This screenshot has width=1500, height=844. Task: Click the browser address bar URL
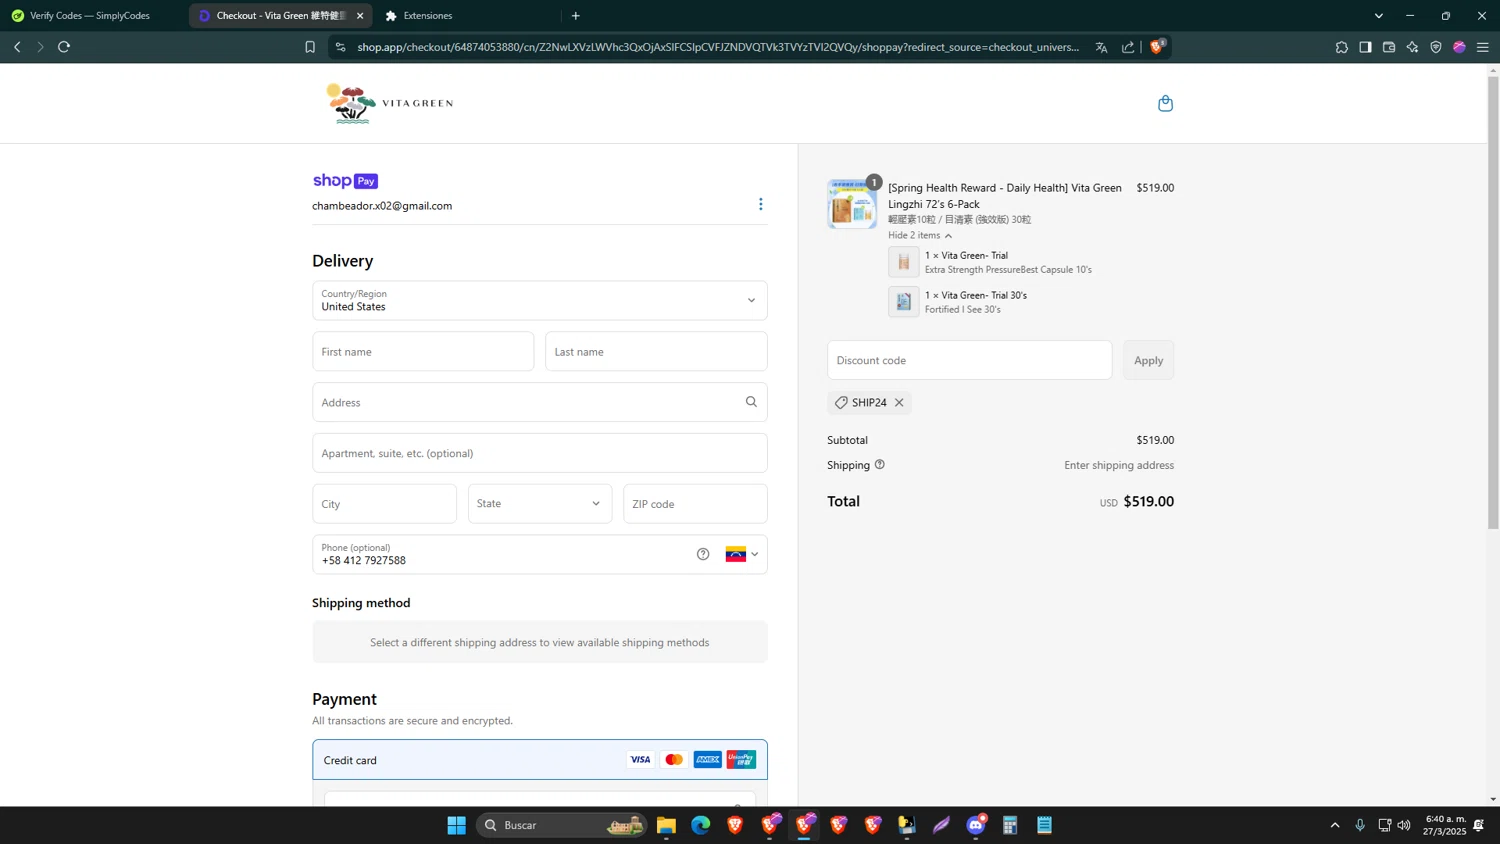(x=718, y=47)
